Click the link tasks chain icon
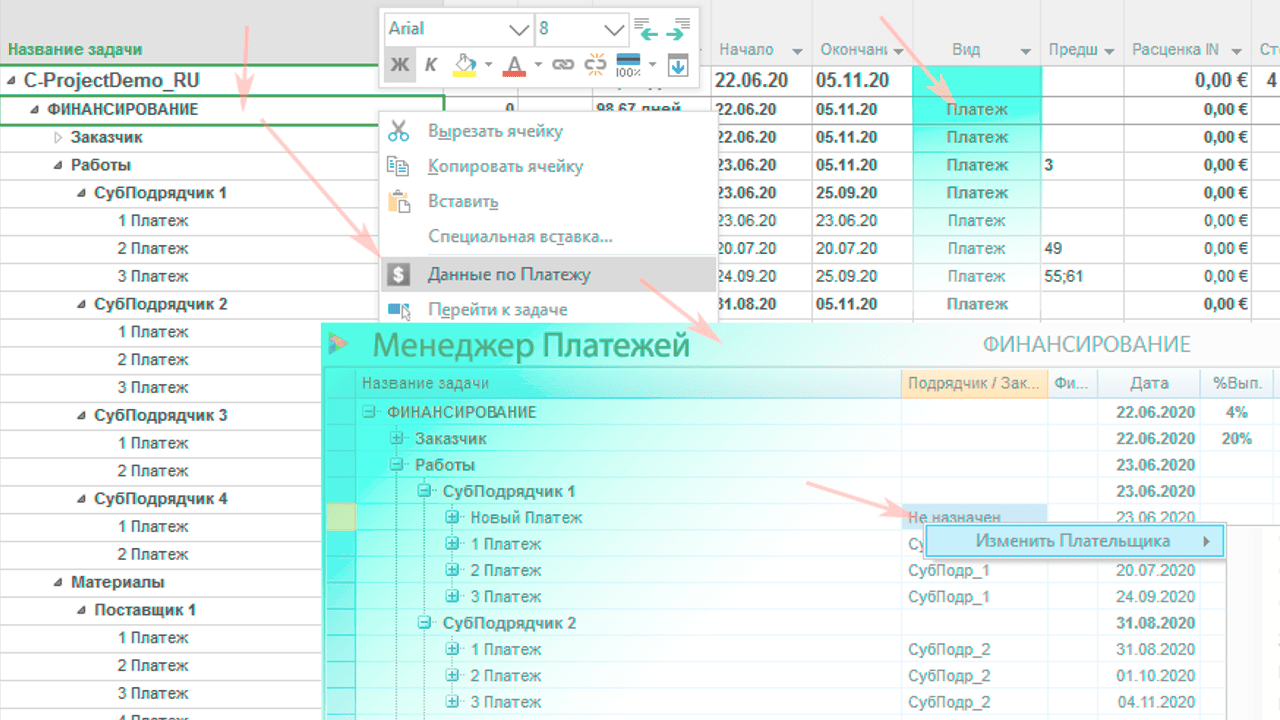 563,65
